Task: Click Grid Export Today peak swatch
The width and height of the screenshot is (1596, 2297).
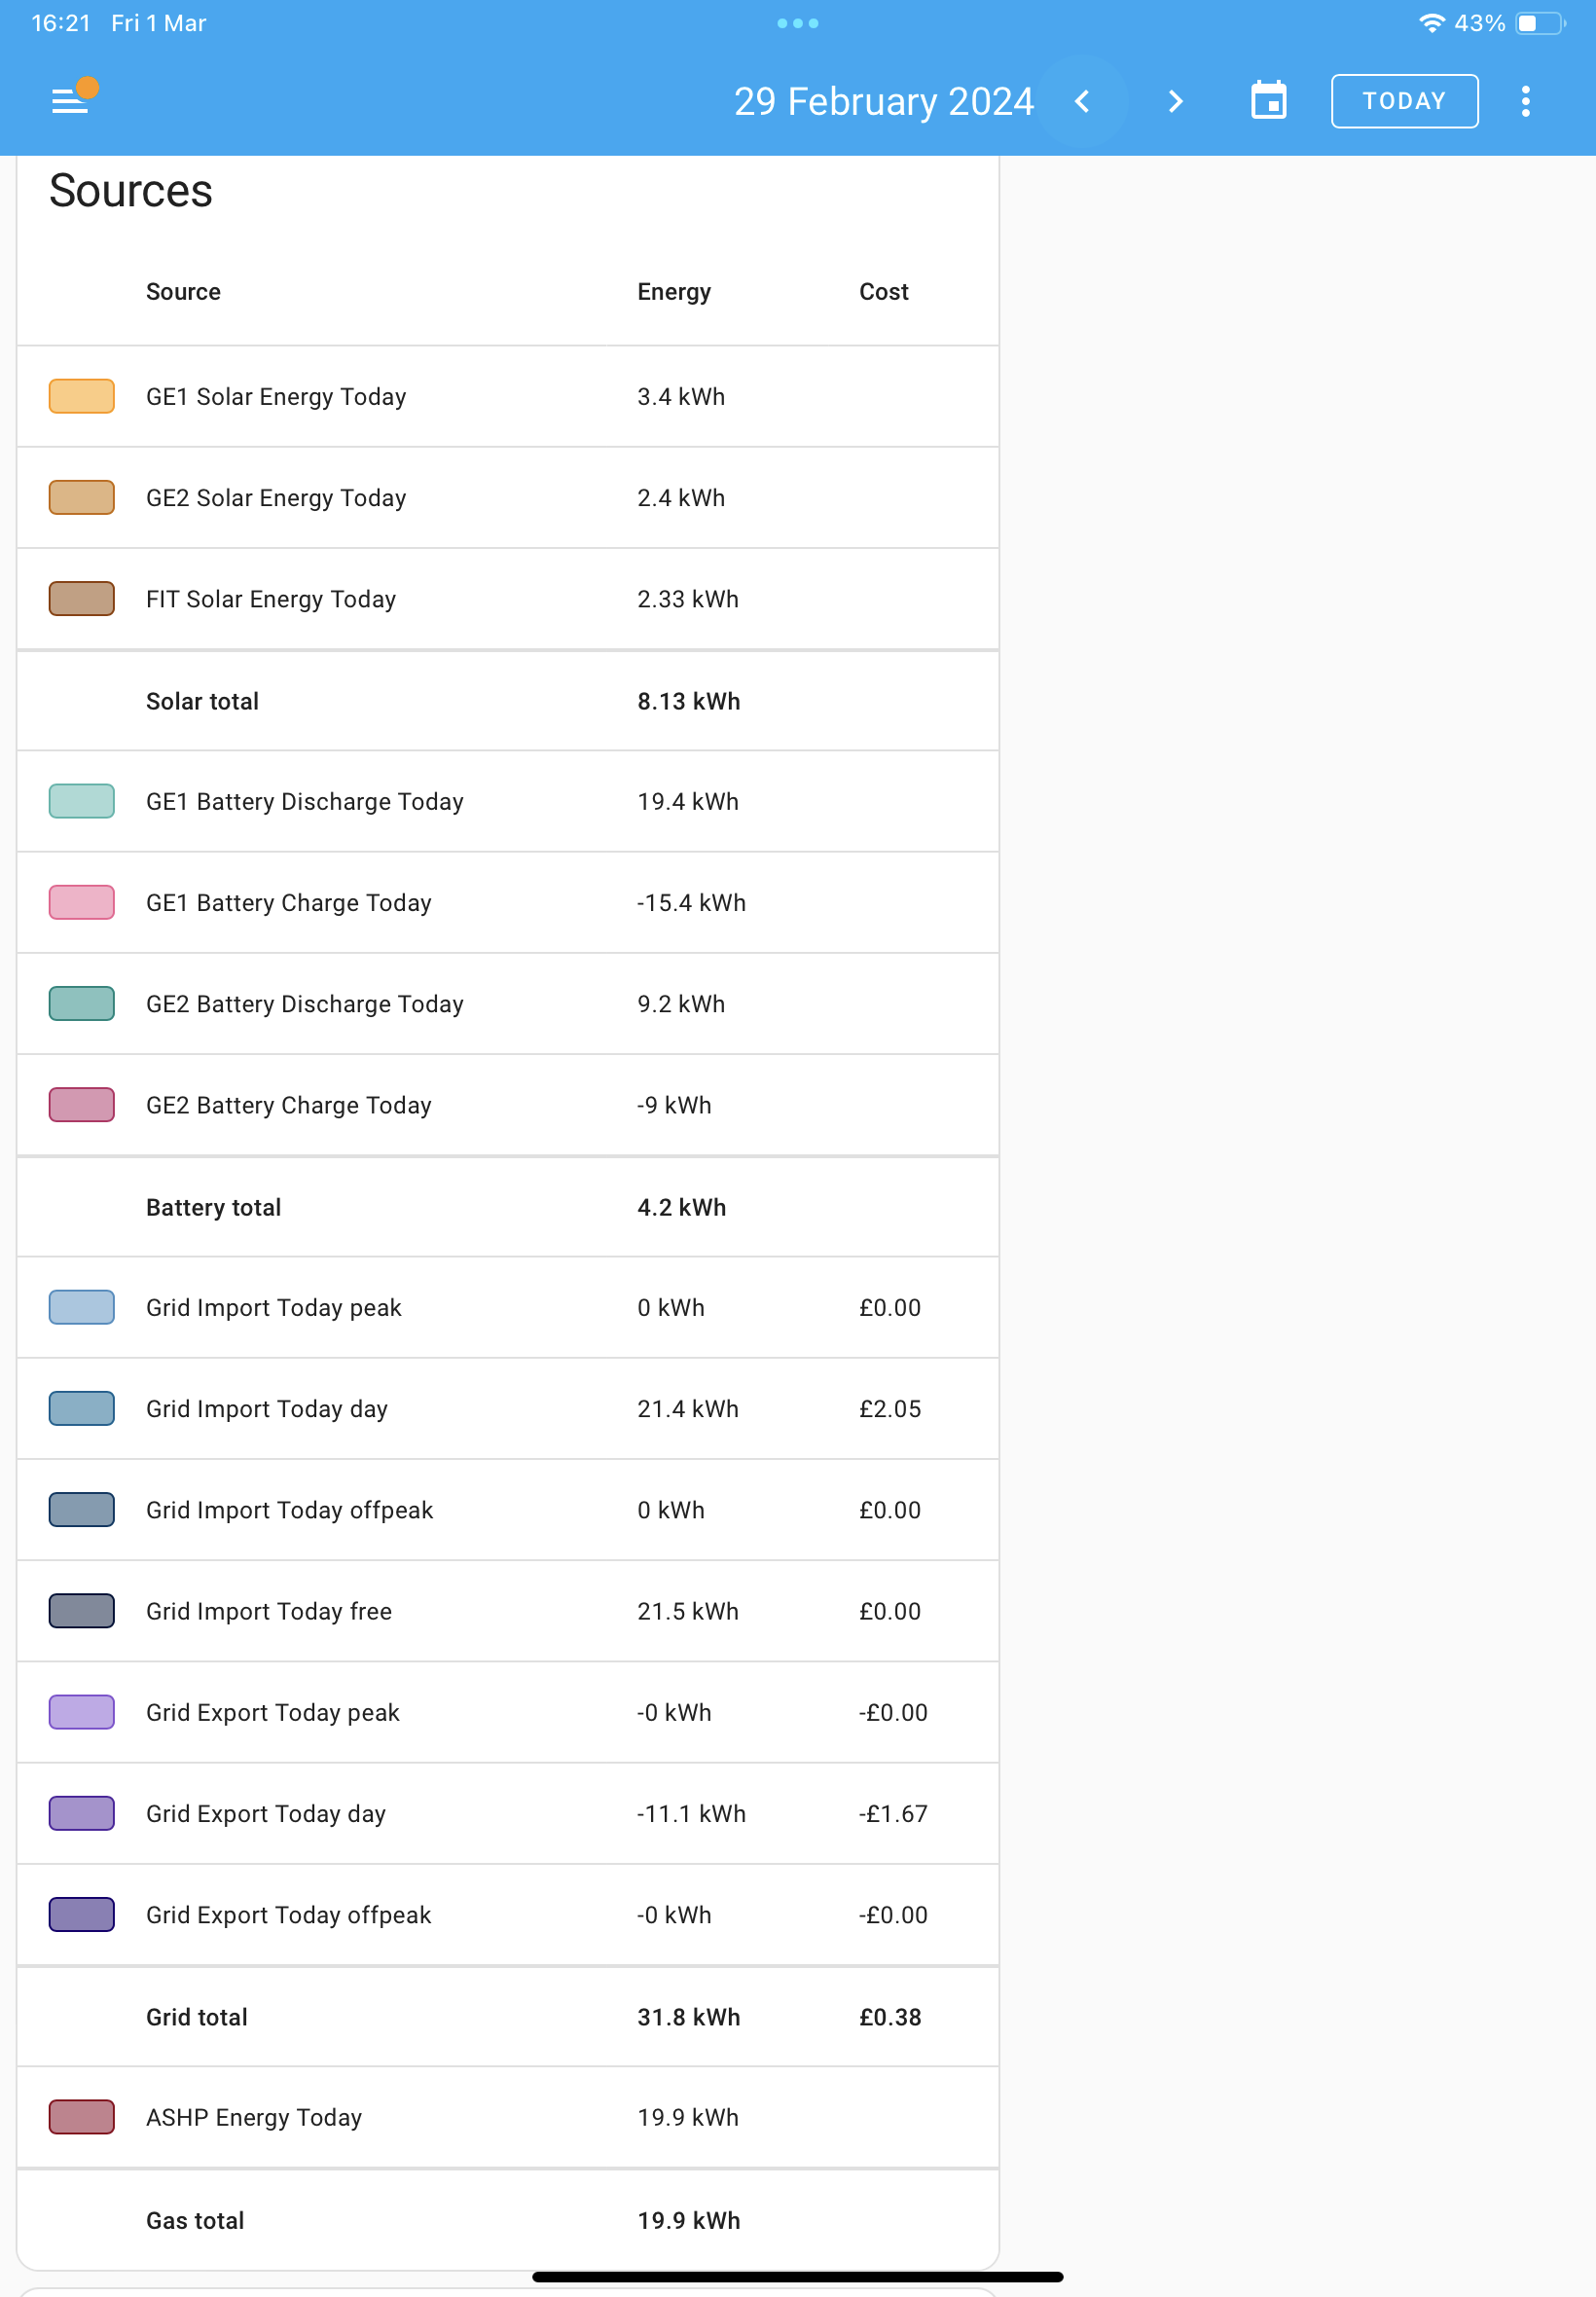Action: pyautogui.click(x=82, y=1711)
